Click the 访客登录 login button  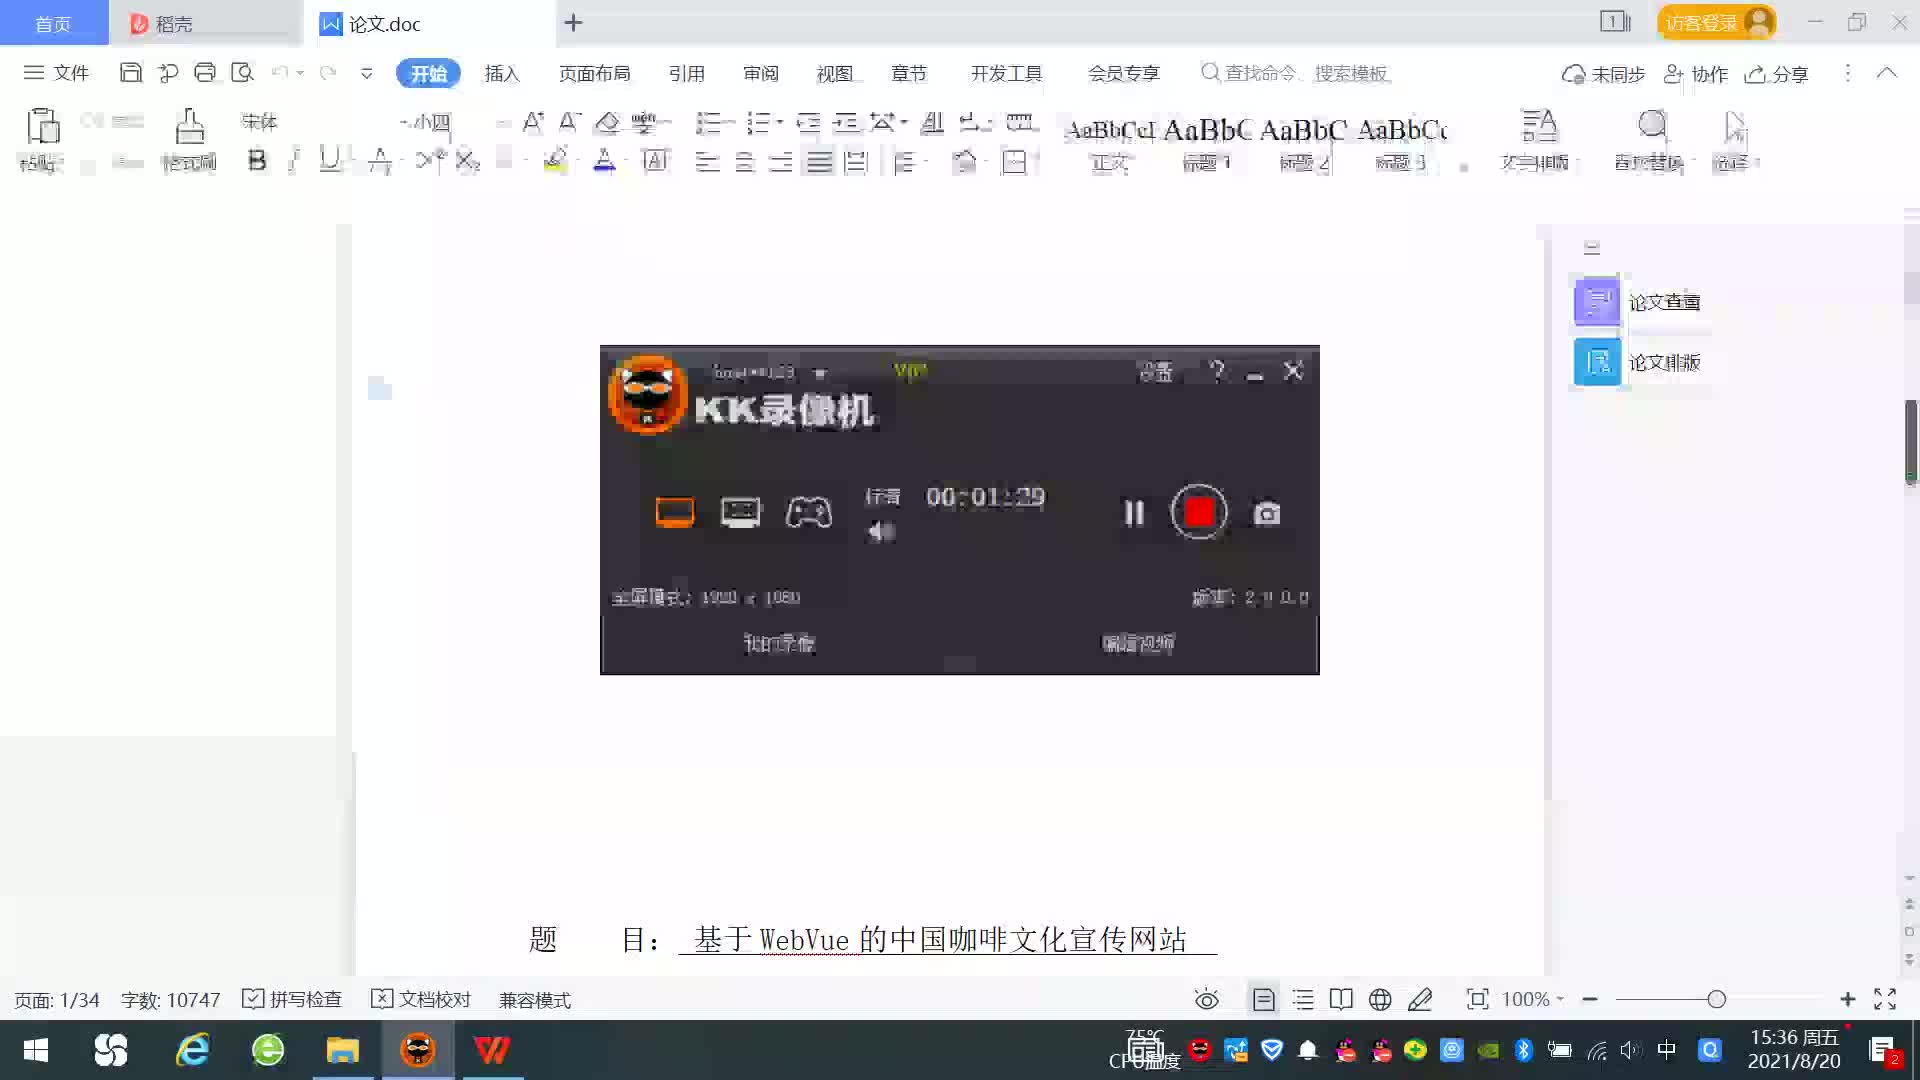pos(1715,22)
